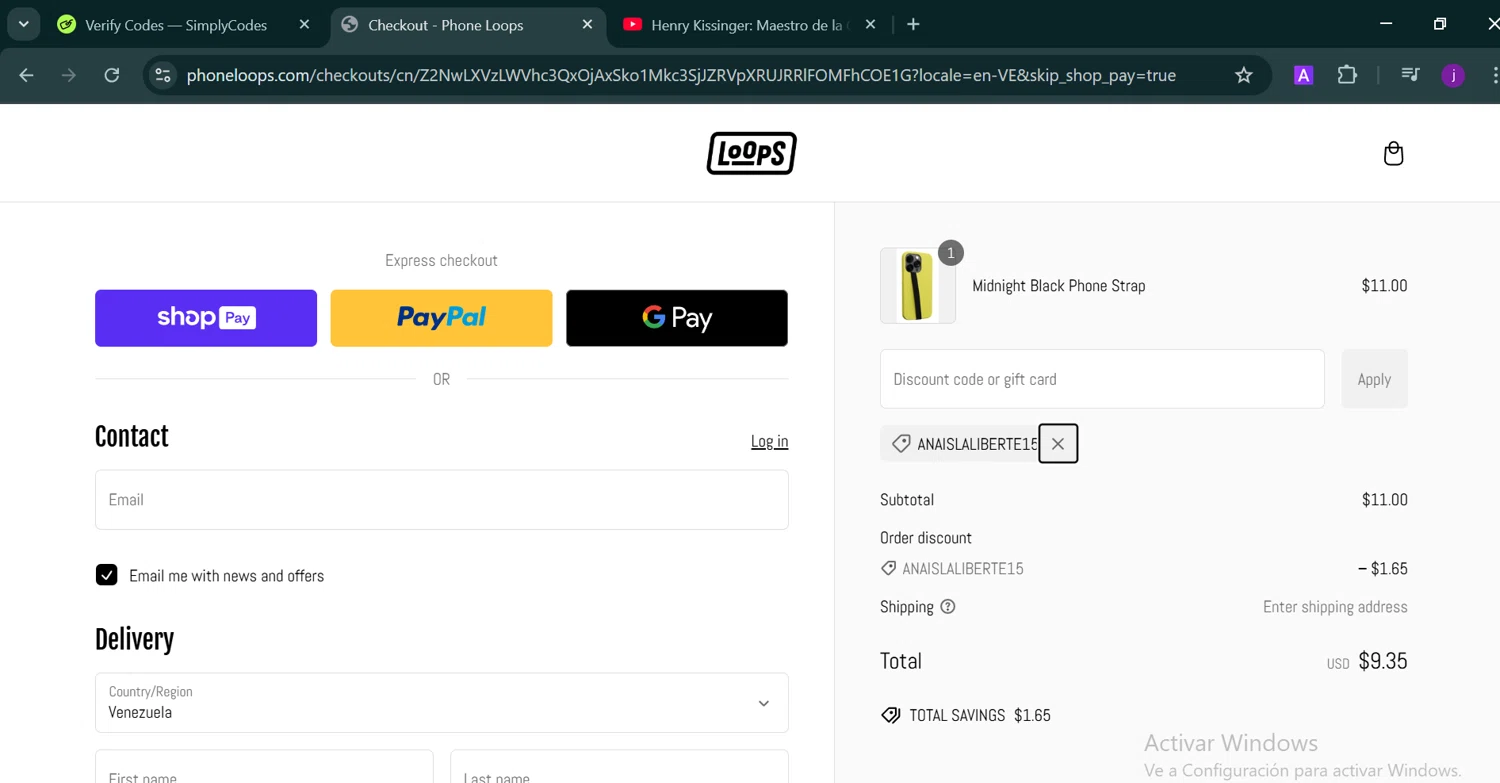Click the Contact section heading
Screen dimensions: 1500x783
click(x=132, y=437)
